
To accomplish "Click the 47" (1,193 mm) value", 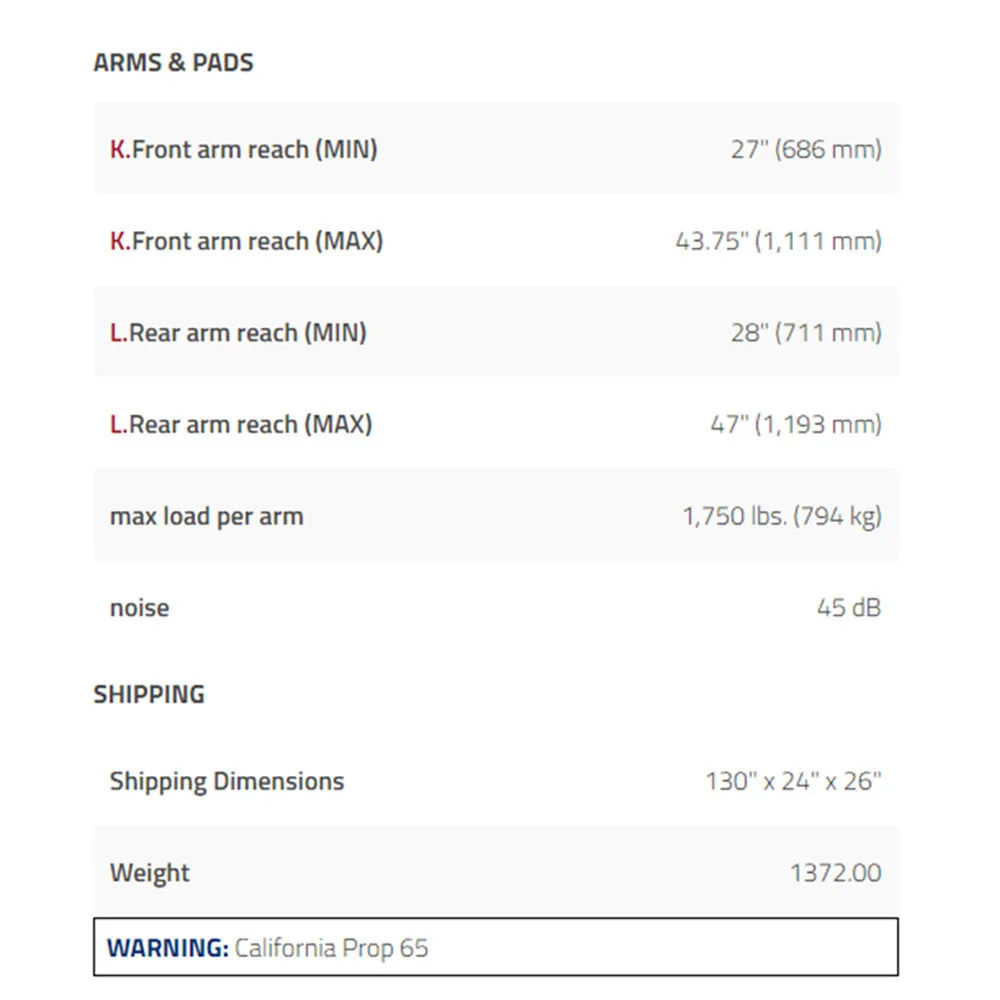I will click(796, 424).
